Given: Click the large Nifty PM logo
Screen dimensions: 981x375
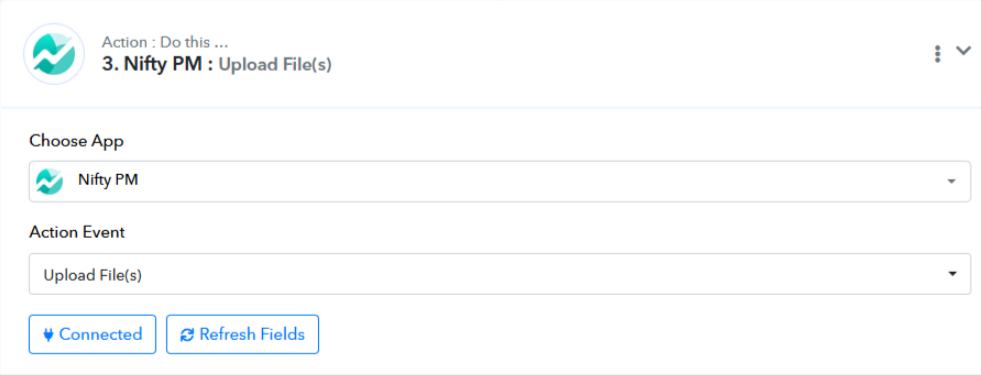Looking at the screenshot, I should (x=54, y=54).
